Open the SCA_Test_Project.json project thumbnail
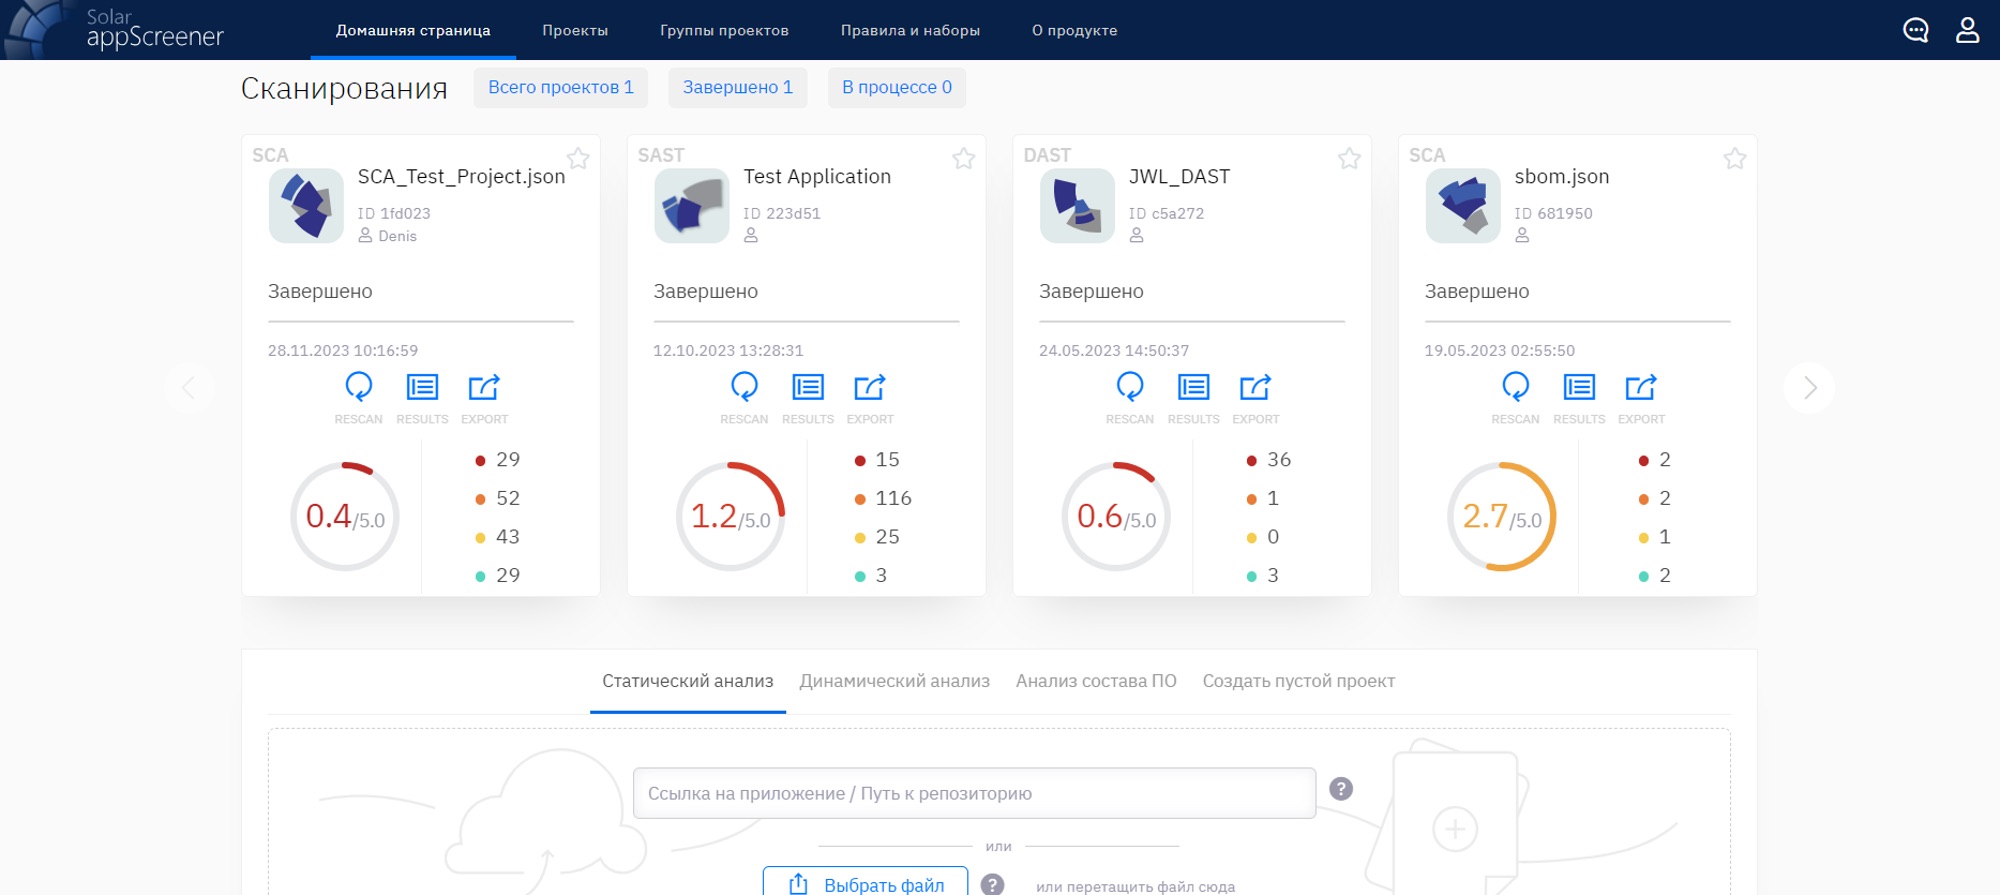The height and width of the screenshot is (895, 2000). tap(306, 206)
